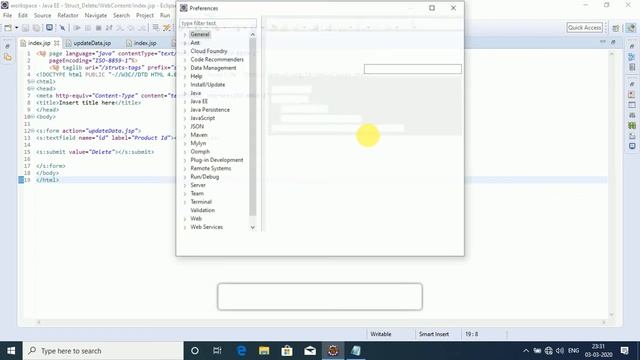This screenshot has height=360, width=640.
Task: Maximize the editor area
Action: click(613, 42)
